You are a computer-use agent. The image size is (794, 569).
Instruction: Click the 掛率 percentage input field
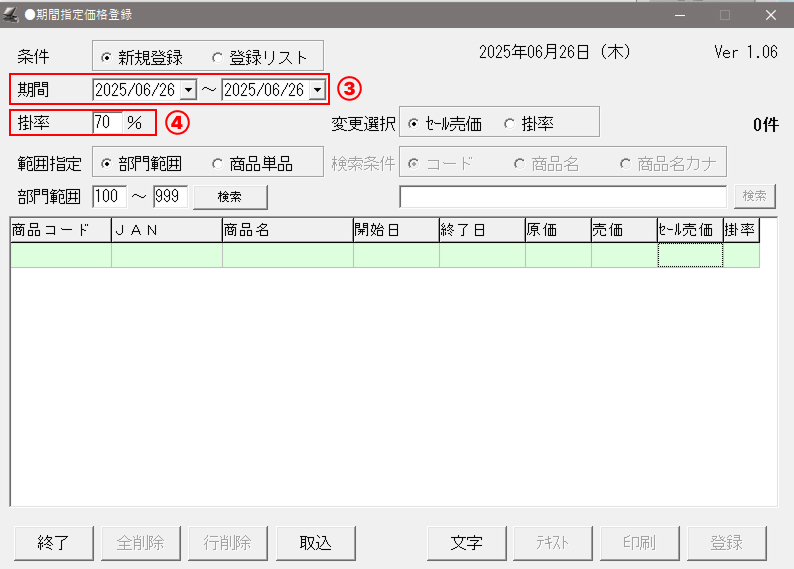pos(105,123)
